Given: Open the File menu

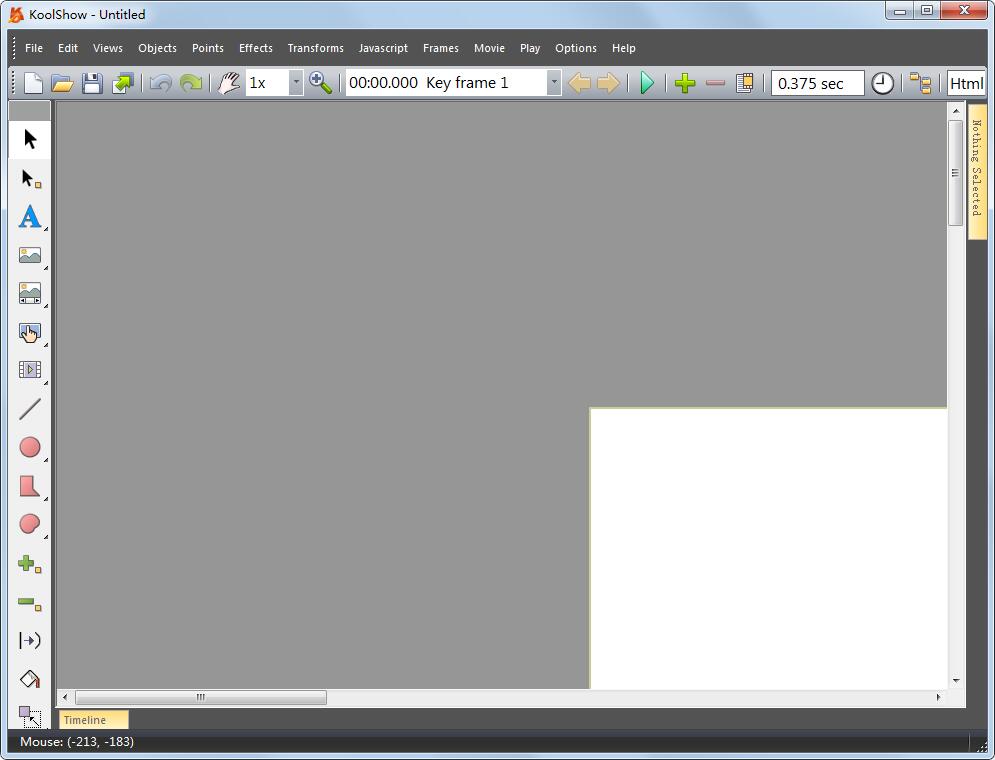Looking at the screenshot, I should tap(34, 48).
